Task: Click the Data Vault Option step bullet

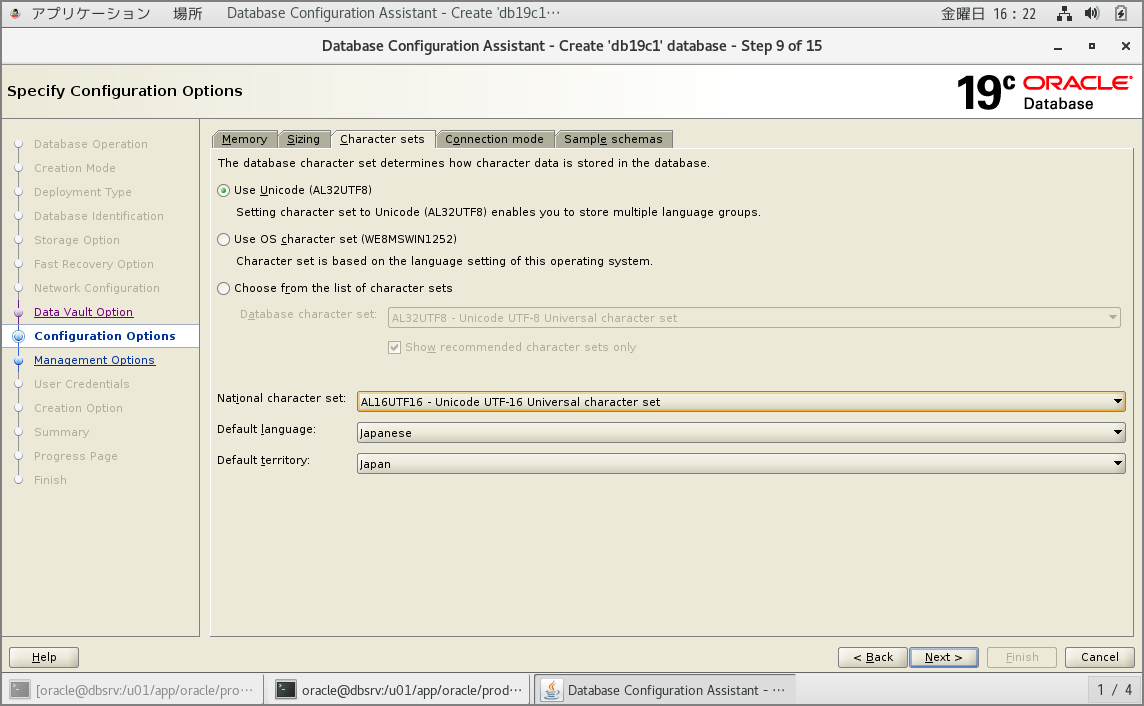Action: [18, 312]
